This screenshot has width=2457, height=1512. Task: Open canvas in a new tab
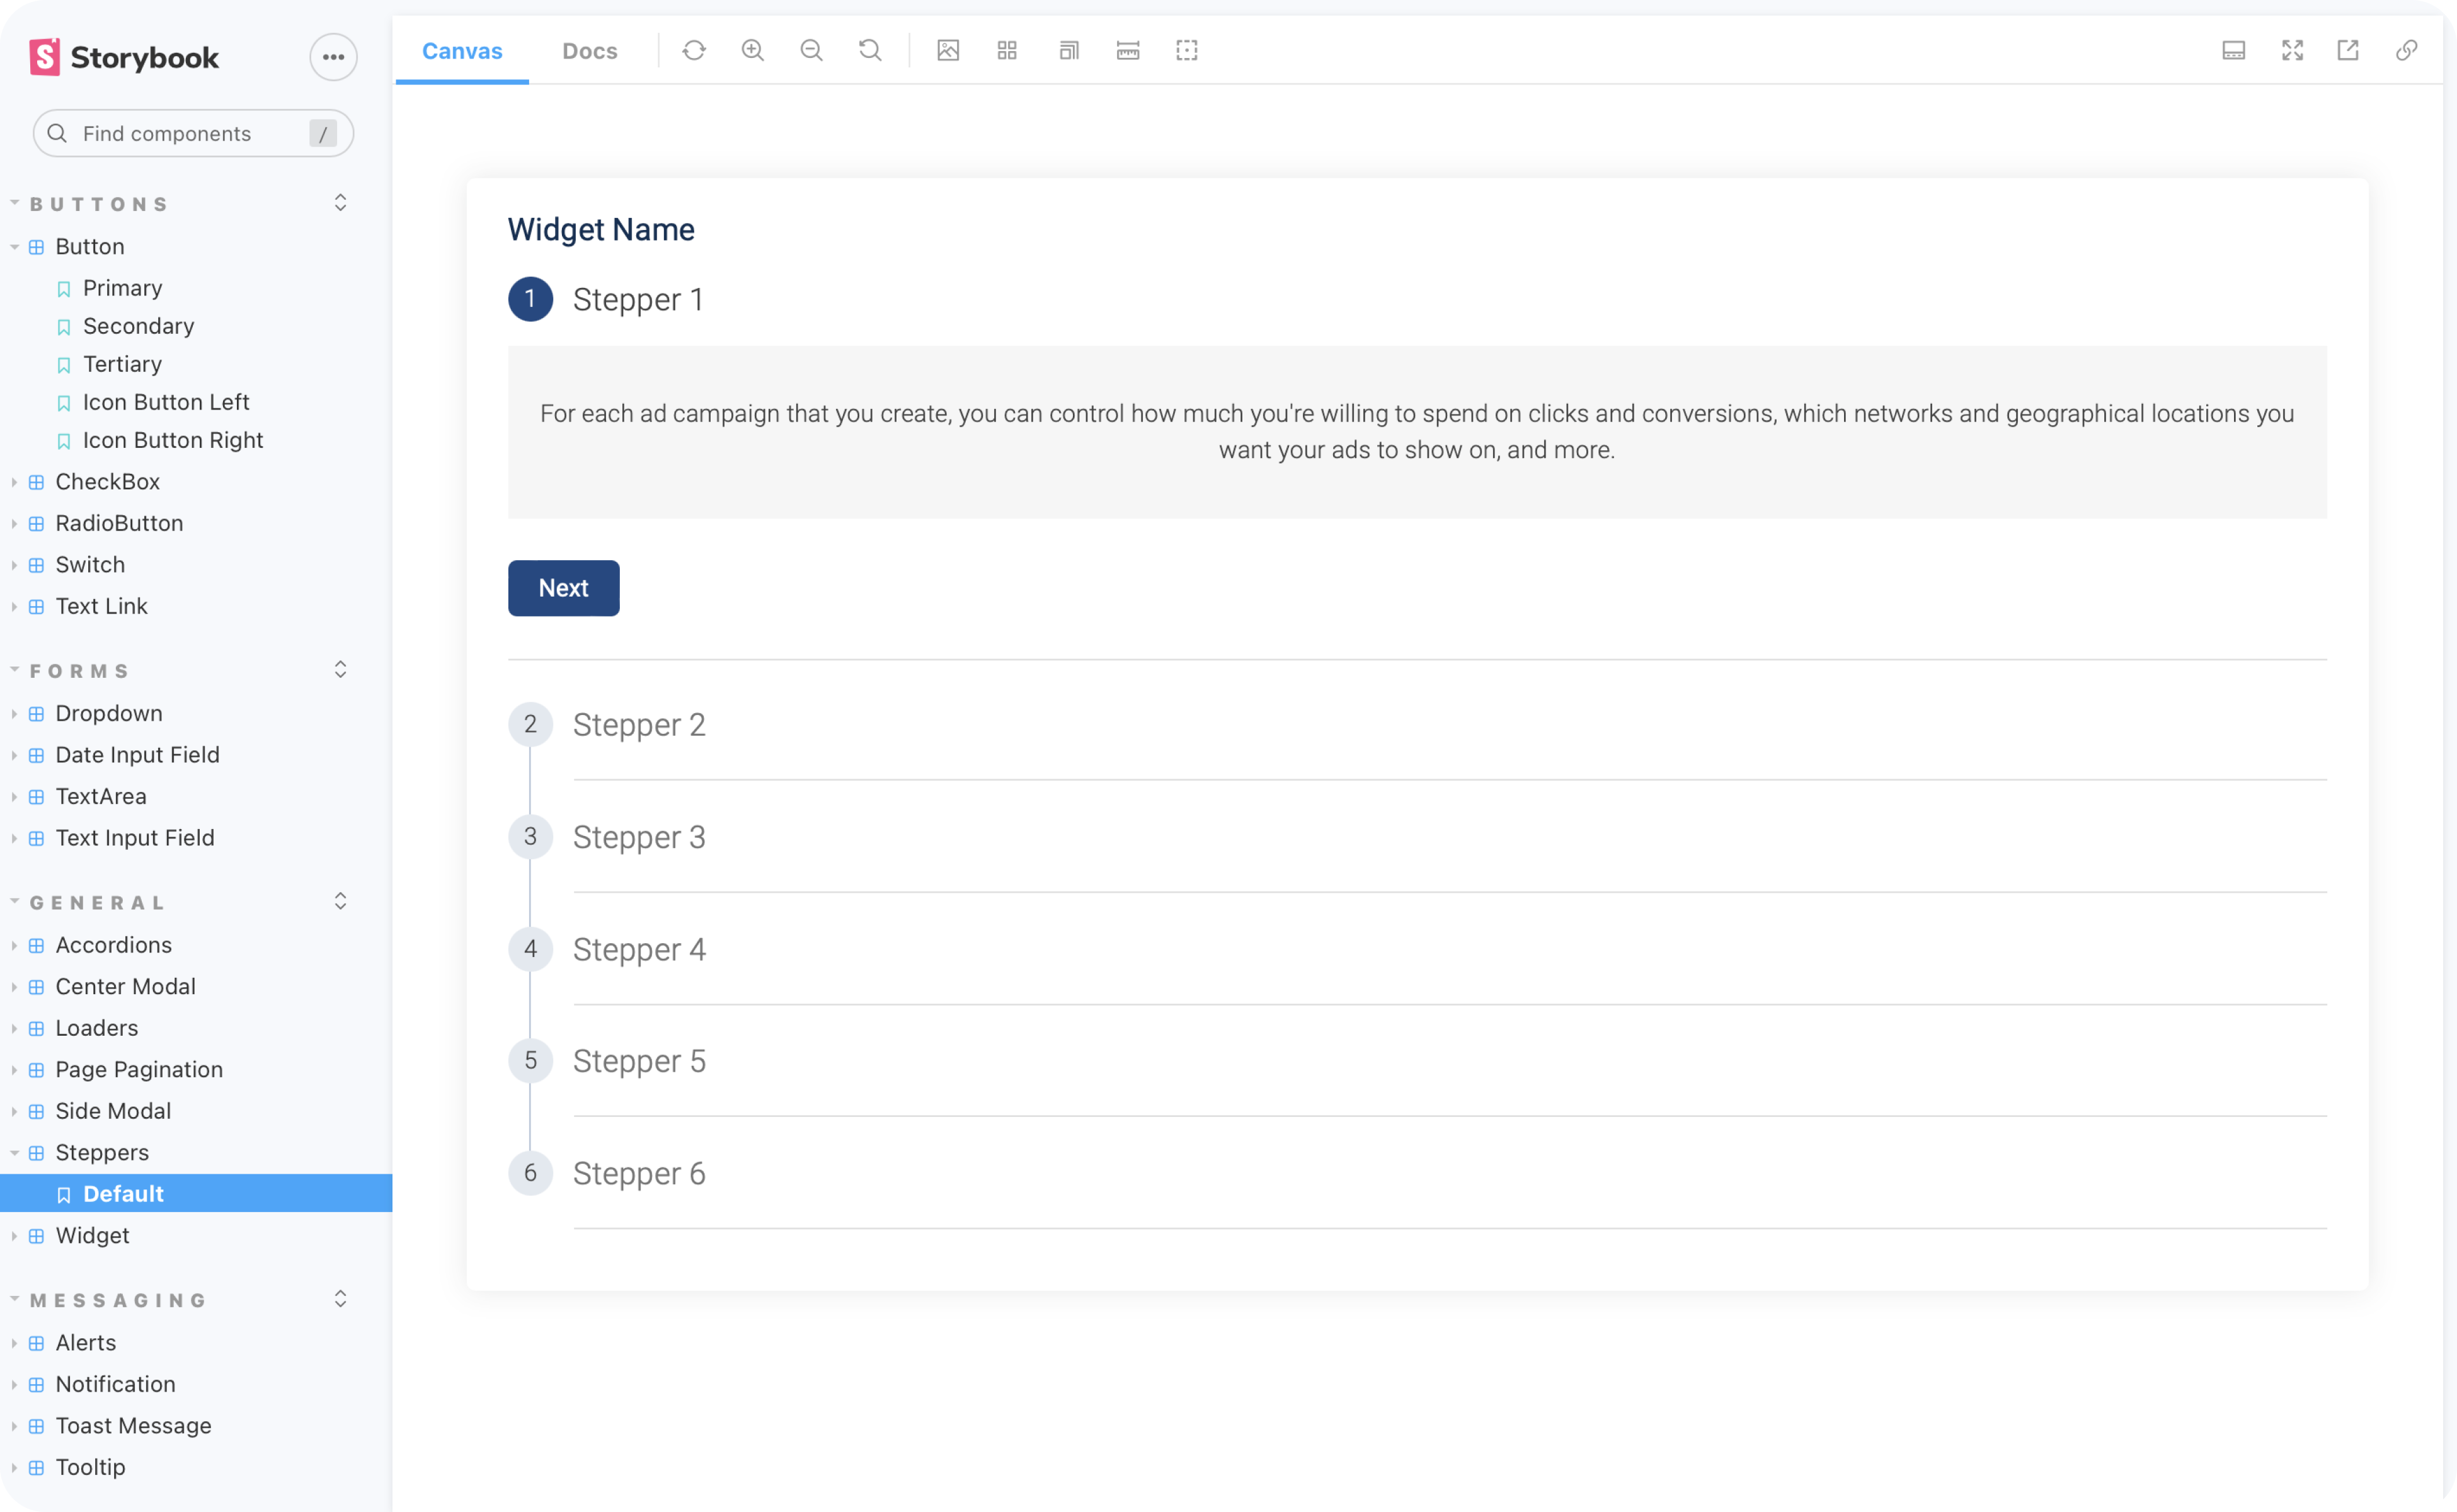point(2348,50)
